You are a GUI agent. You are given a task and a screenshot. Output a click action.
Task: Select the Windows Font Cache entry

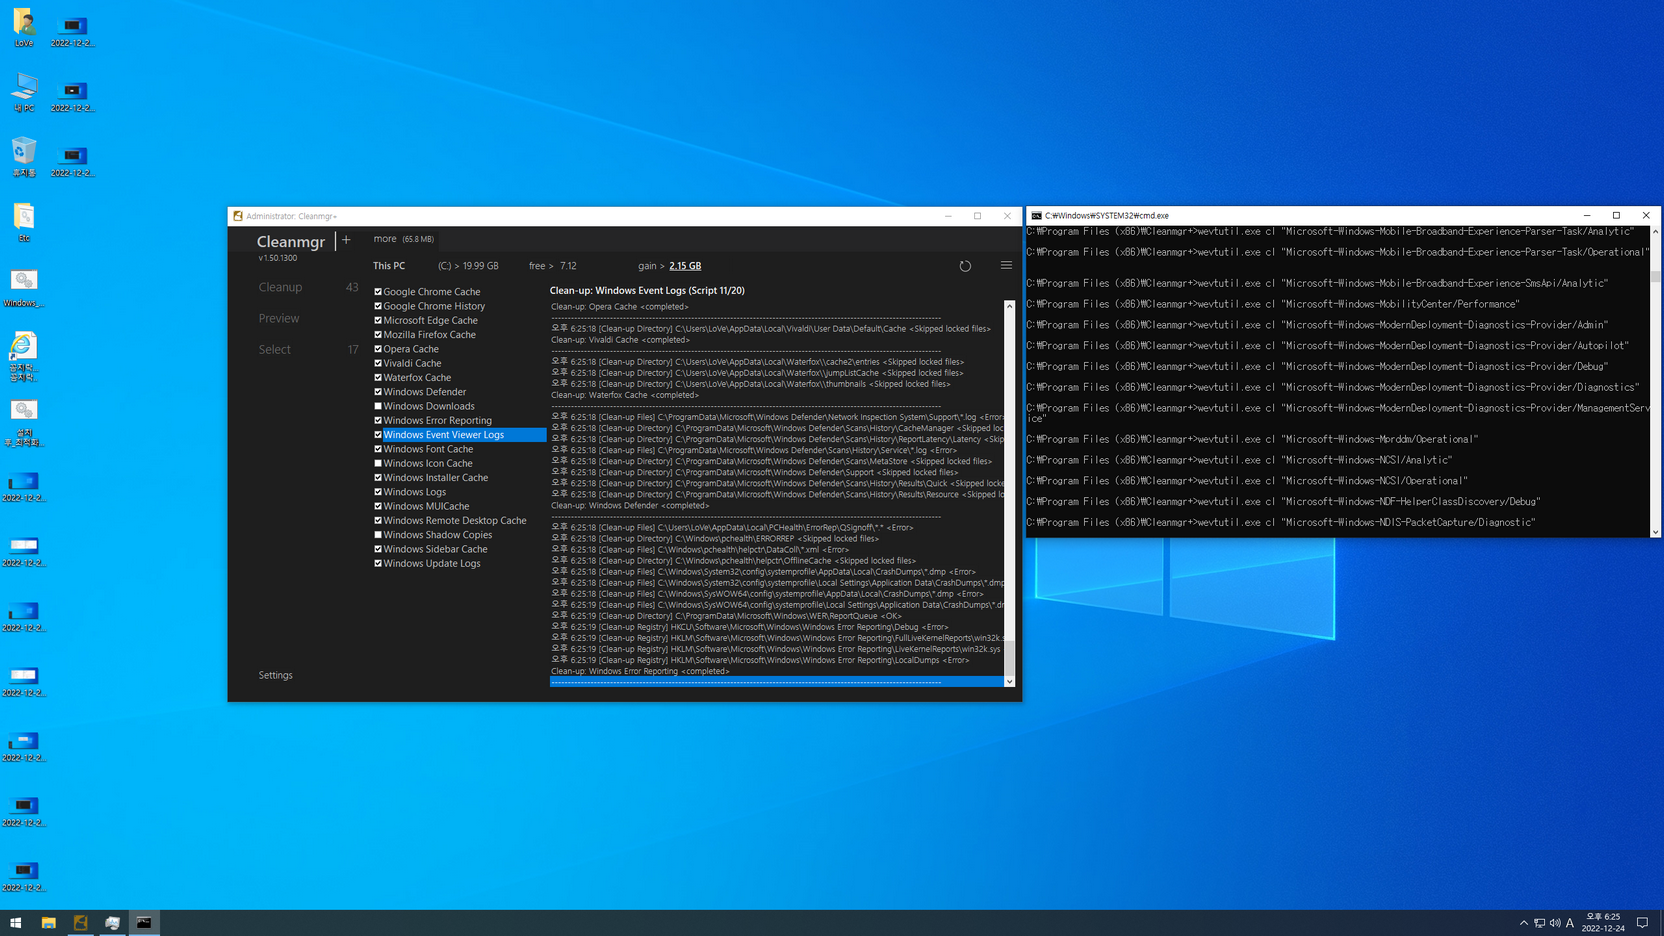[428, 449]
